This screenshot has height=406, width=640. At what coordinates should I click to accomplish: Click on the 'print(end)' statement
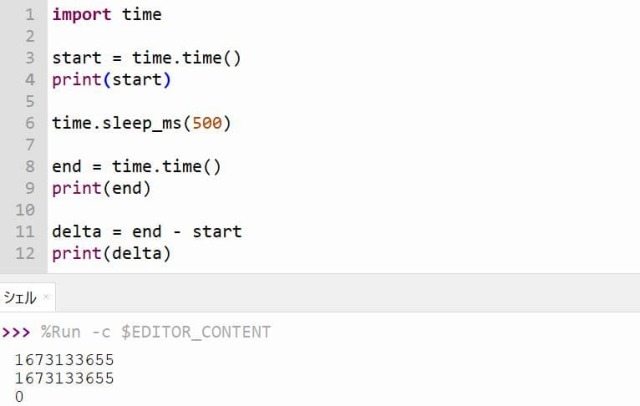pyautogui.click(x=102, y=188)
